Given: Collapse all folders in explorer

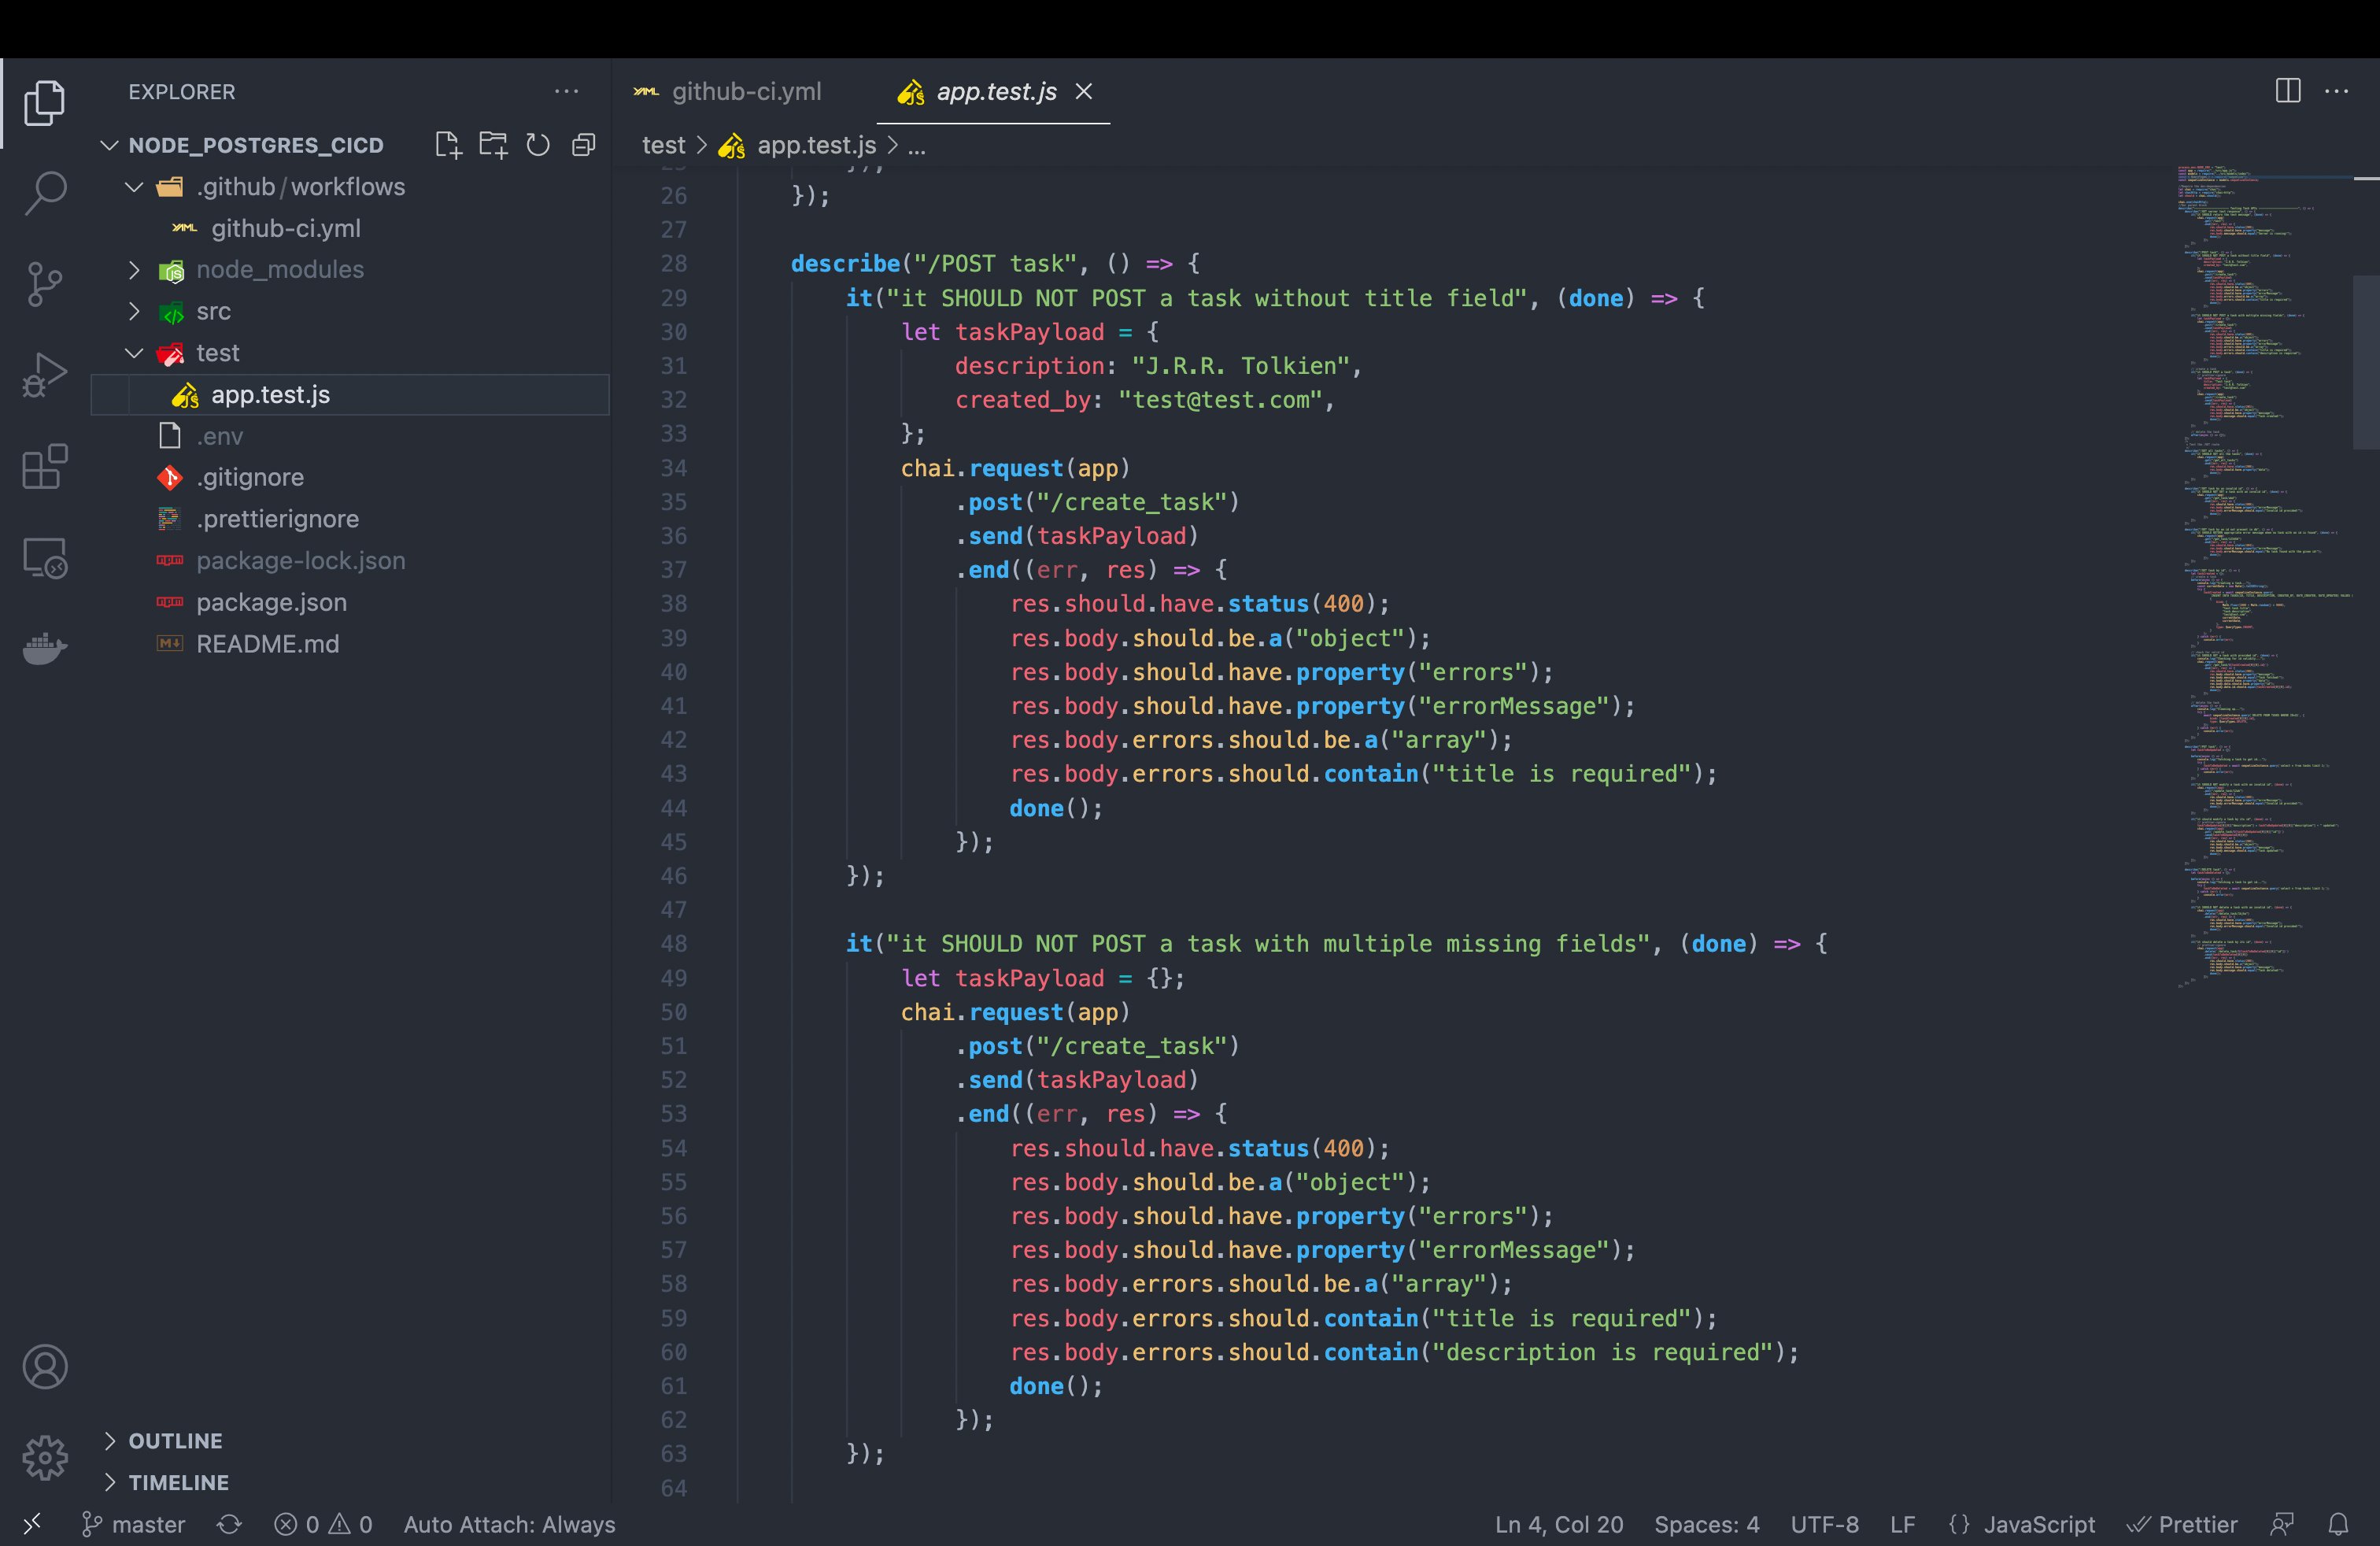Looking at the screenshot, I should click(583, 145).
